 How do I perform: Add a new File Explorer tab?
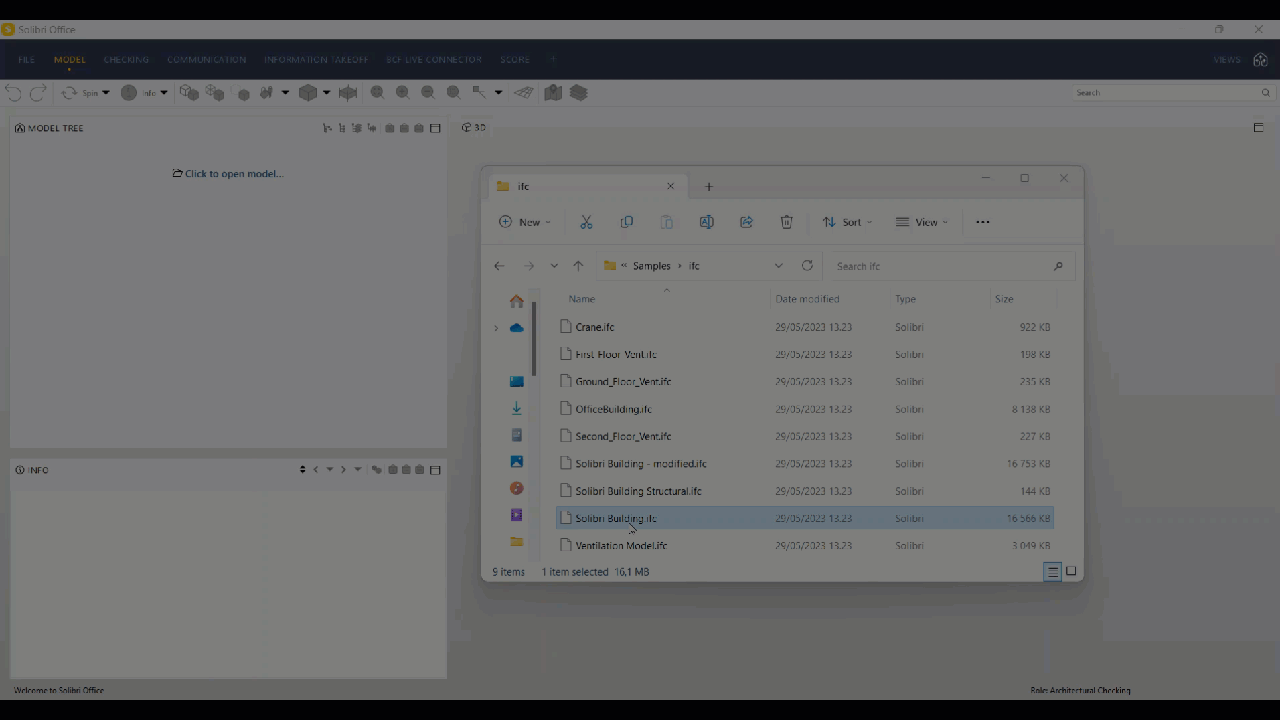[x=709, y=187]
